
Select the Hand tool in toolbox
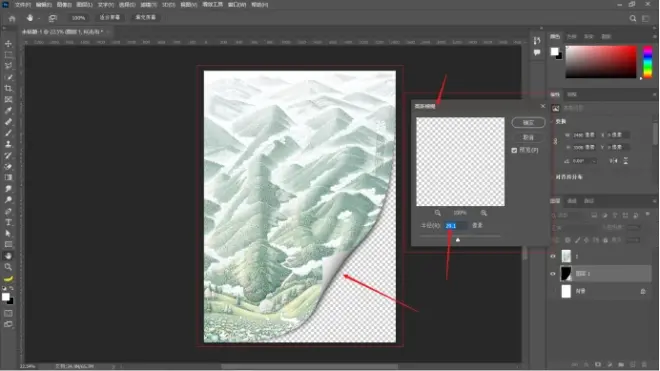pyautogui.click(x=8, y=256)
